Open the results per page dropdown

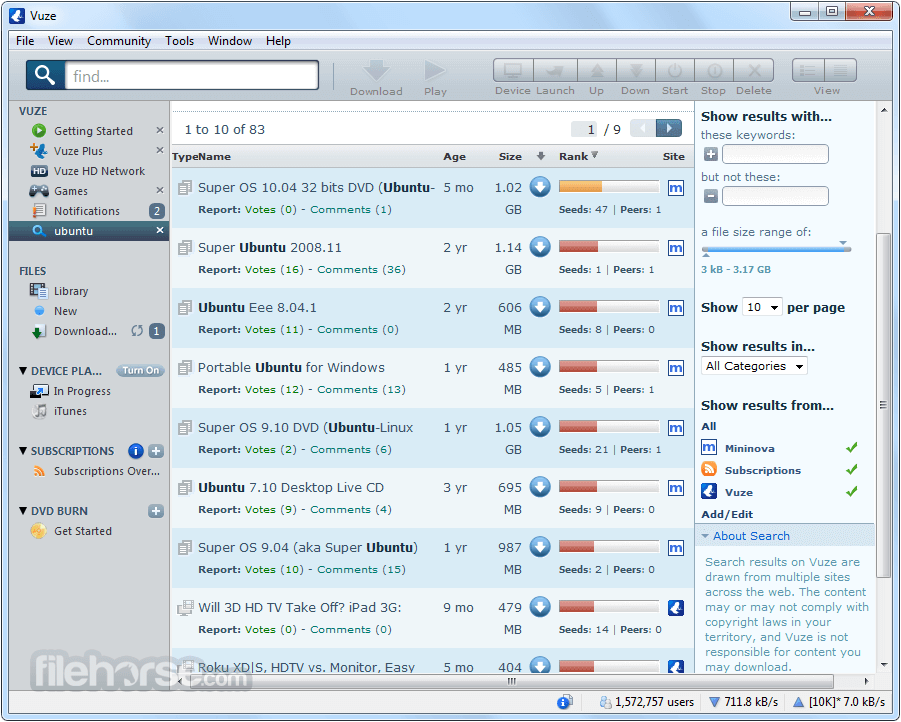coord(762,308)
